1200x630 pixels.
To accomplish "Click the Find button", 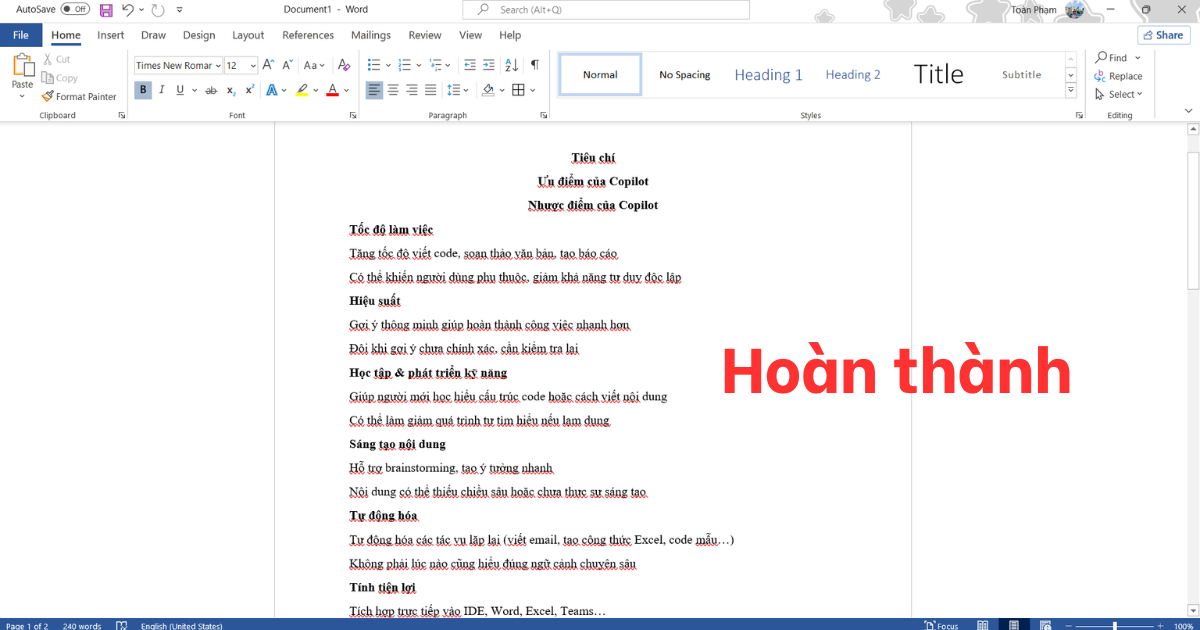I will tap(1111, 58).
